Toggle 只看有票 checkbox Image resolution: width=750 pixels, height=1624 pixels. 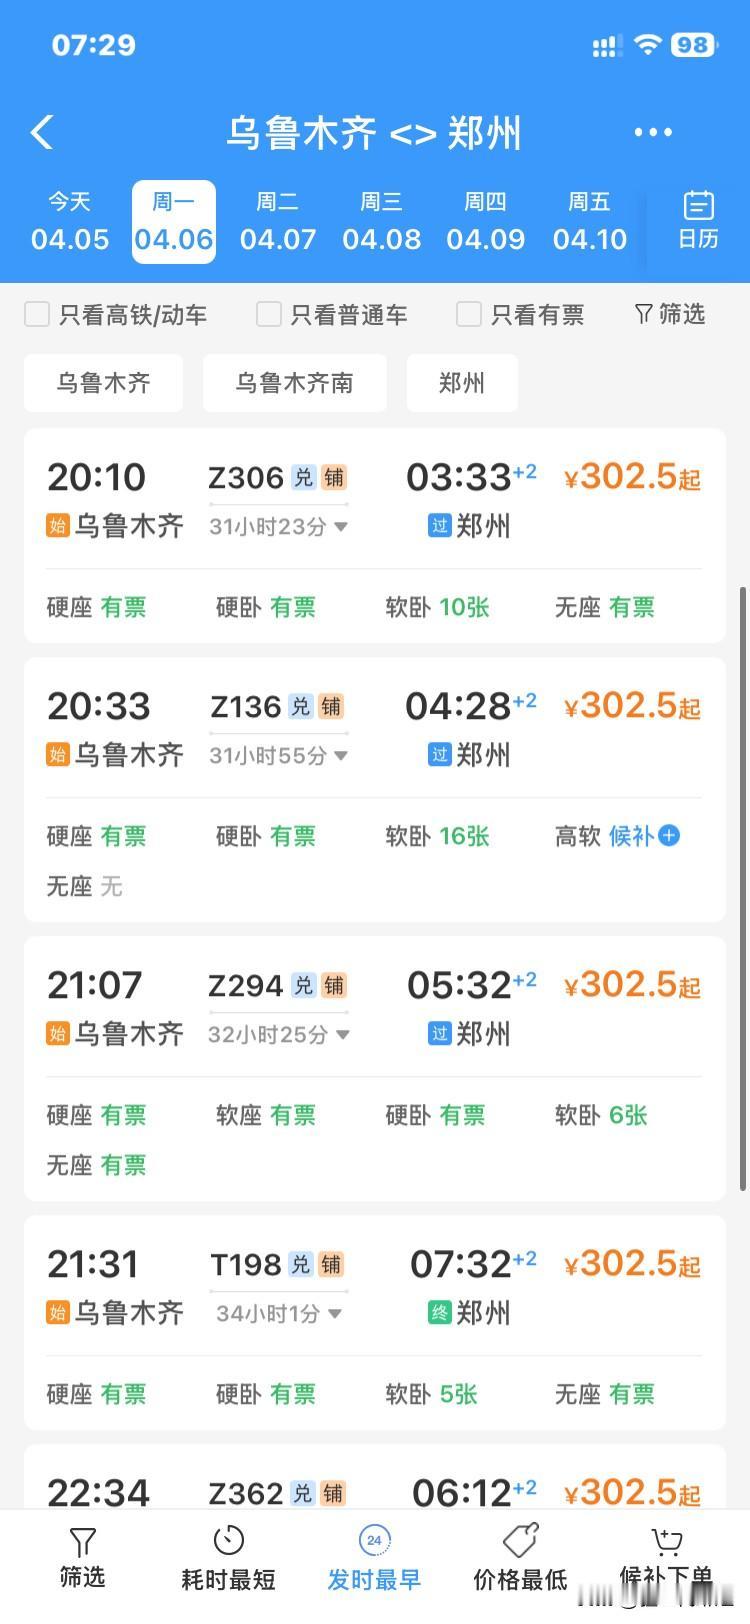(468, 314)
